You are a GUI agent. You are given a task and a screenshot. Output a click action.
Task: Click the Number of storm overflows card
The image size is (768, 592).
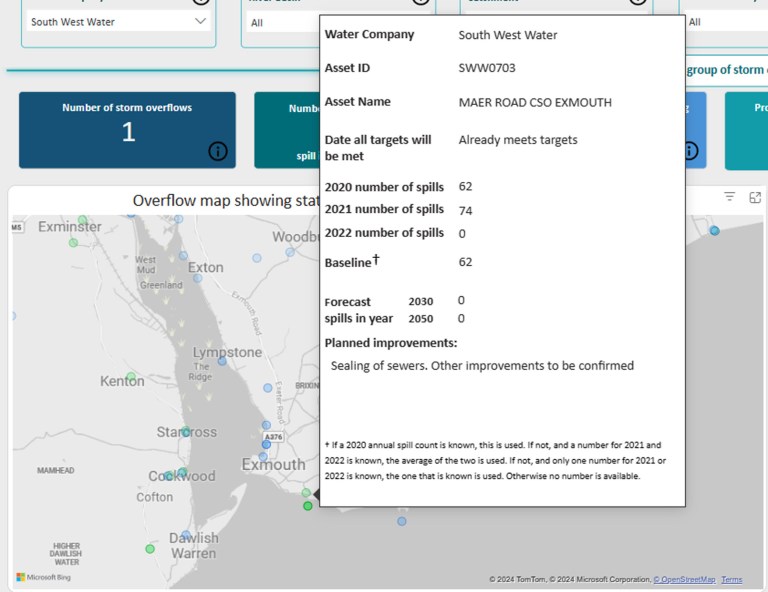127,130
